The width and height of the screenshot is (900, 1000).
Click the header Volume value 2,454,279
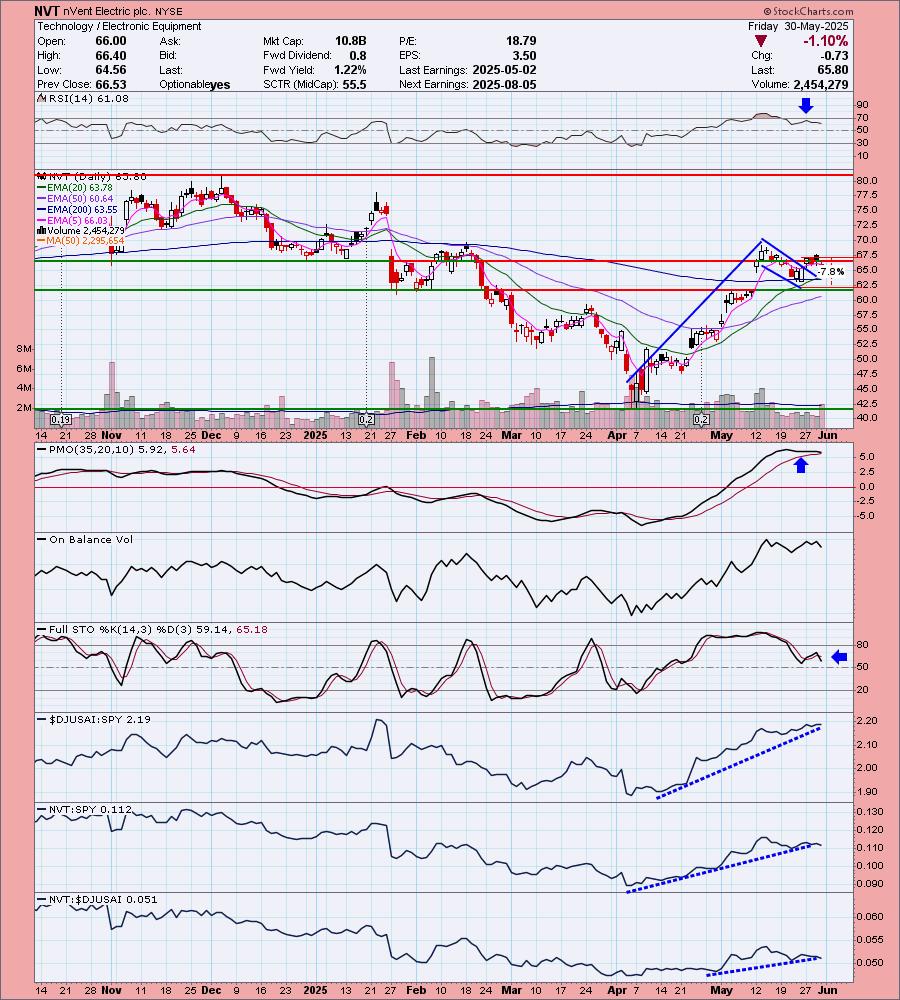point(821,85)
